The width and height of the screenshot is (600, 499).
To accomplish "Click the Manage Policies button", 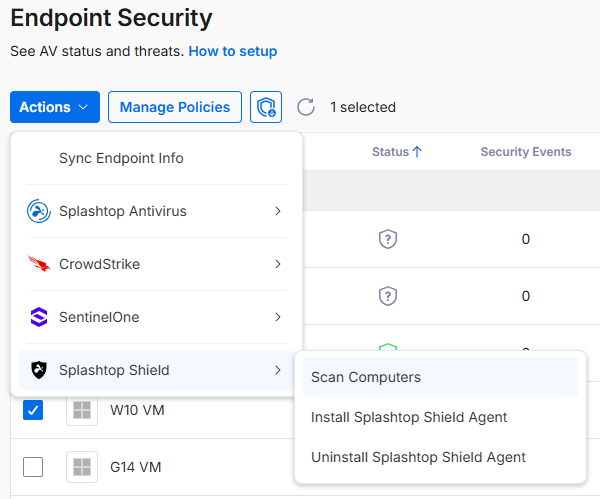I will click(x=175, y=107).
